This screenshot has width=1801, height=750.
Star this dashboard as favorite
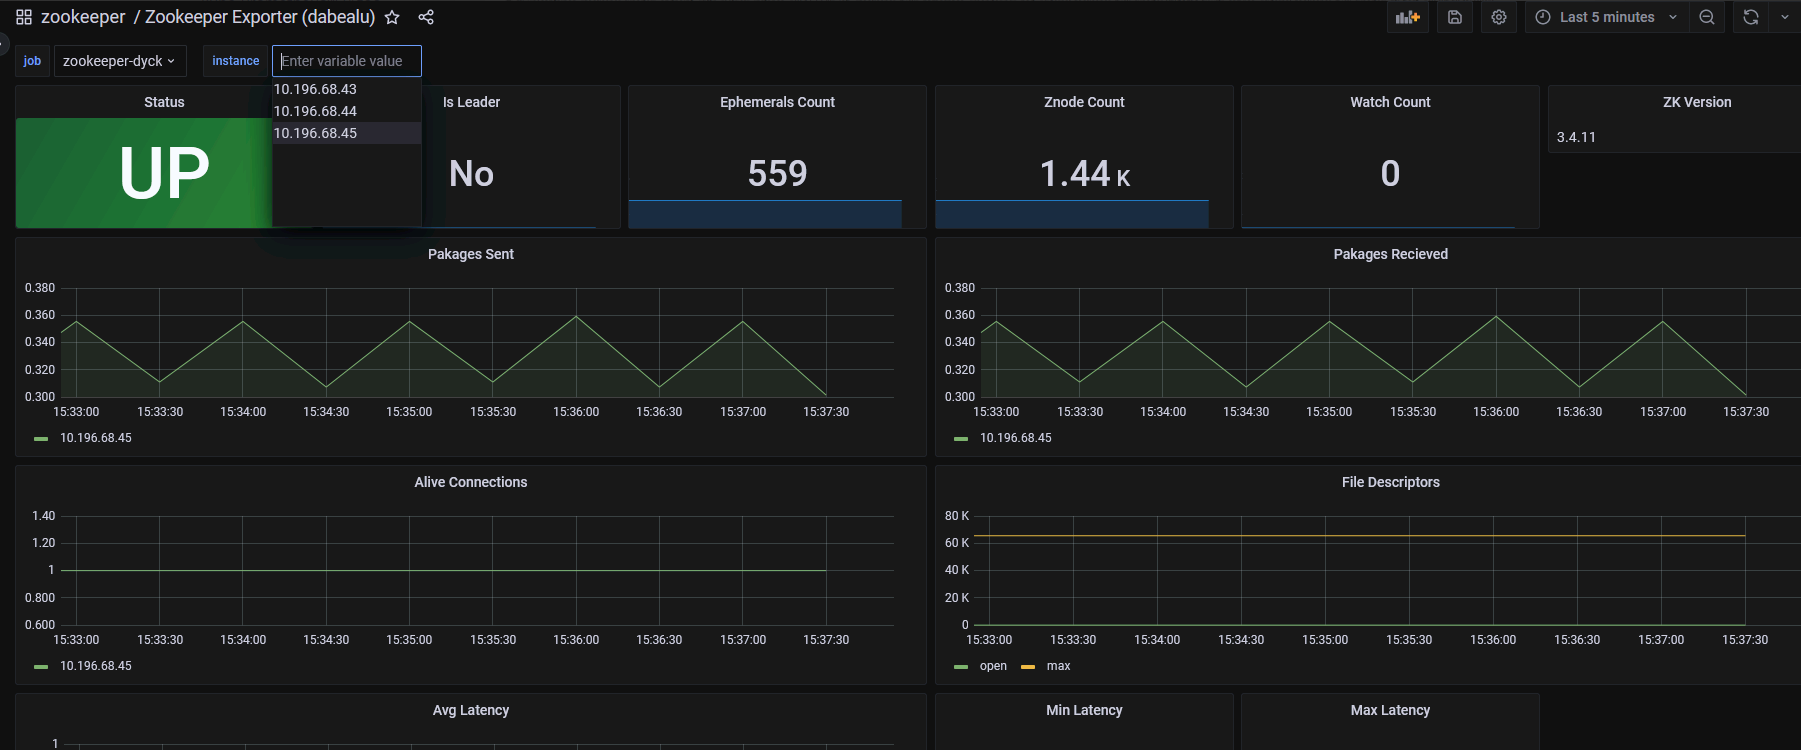(392, 17)
